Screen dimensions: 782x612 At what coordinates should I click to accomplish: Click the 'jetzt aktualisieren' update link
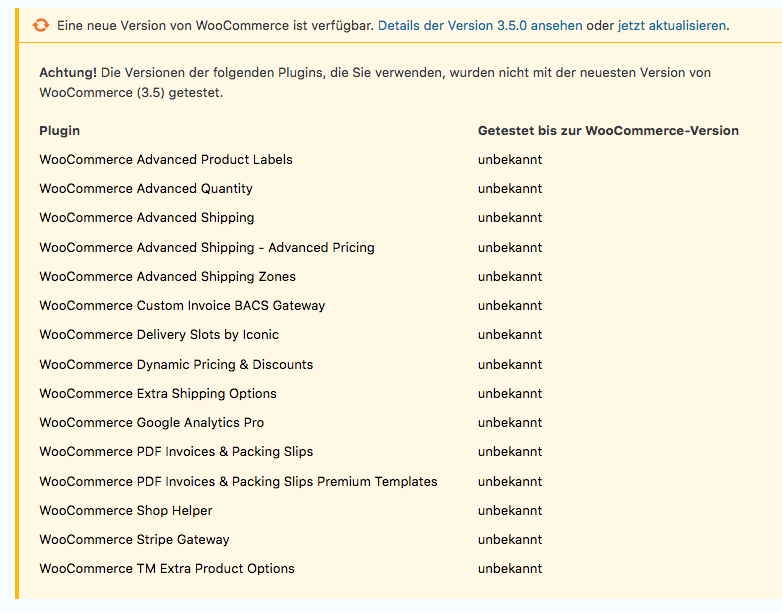click(671, 25)
